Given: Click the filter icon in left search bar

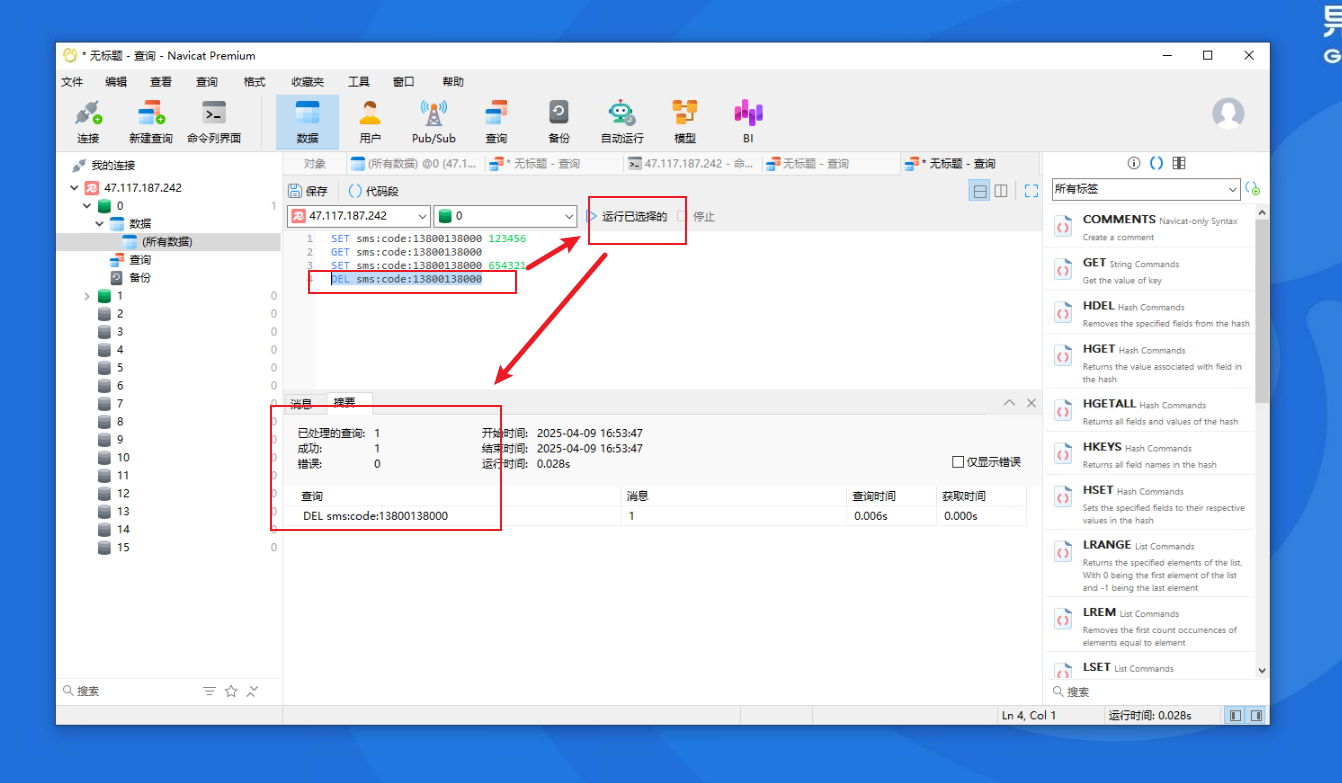Looking at the screenshot, I should [x=209, y=691].
